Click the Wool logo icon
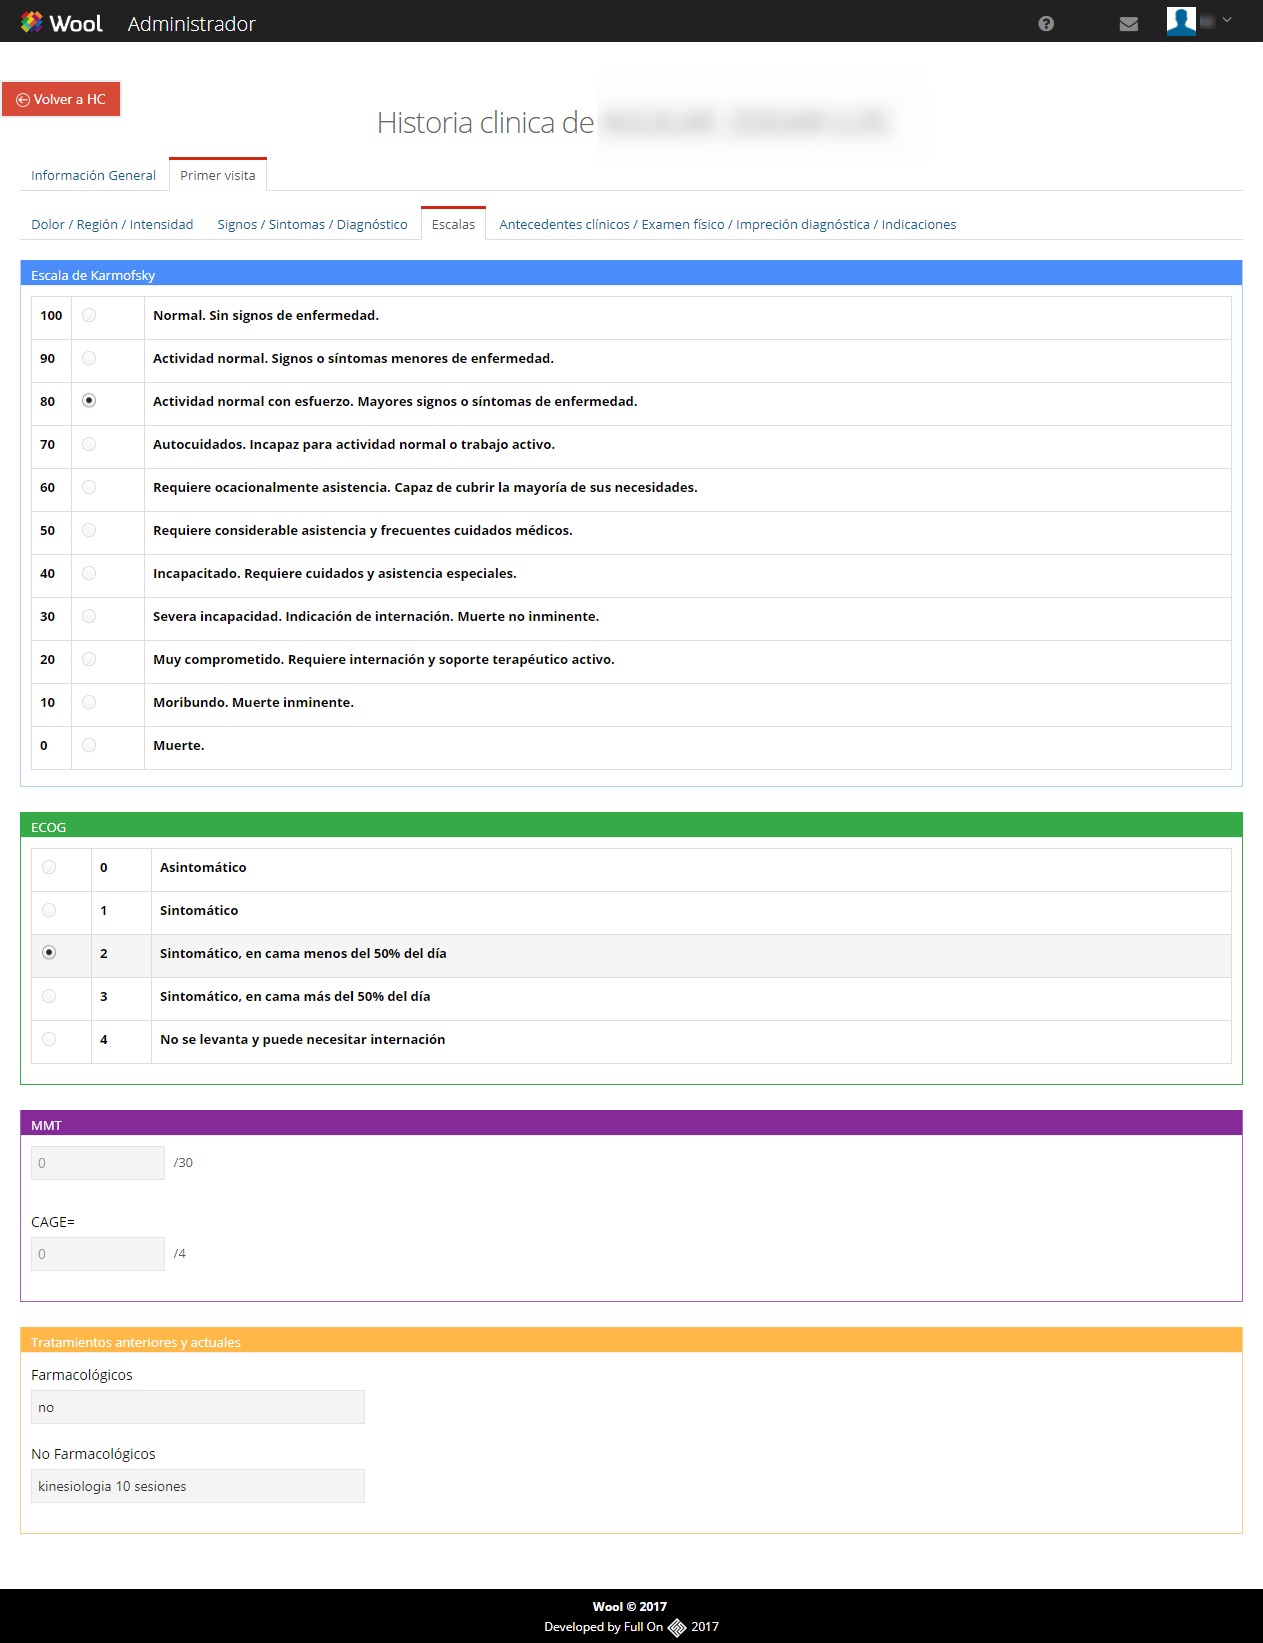 pyautogui.click(x=32, y=22)
